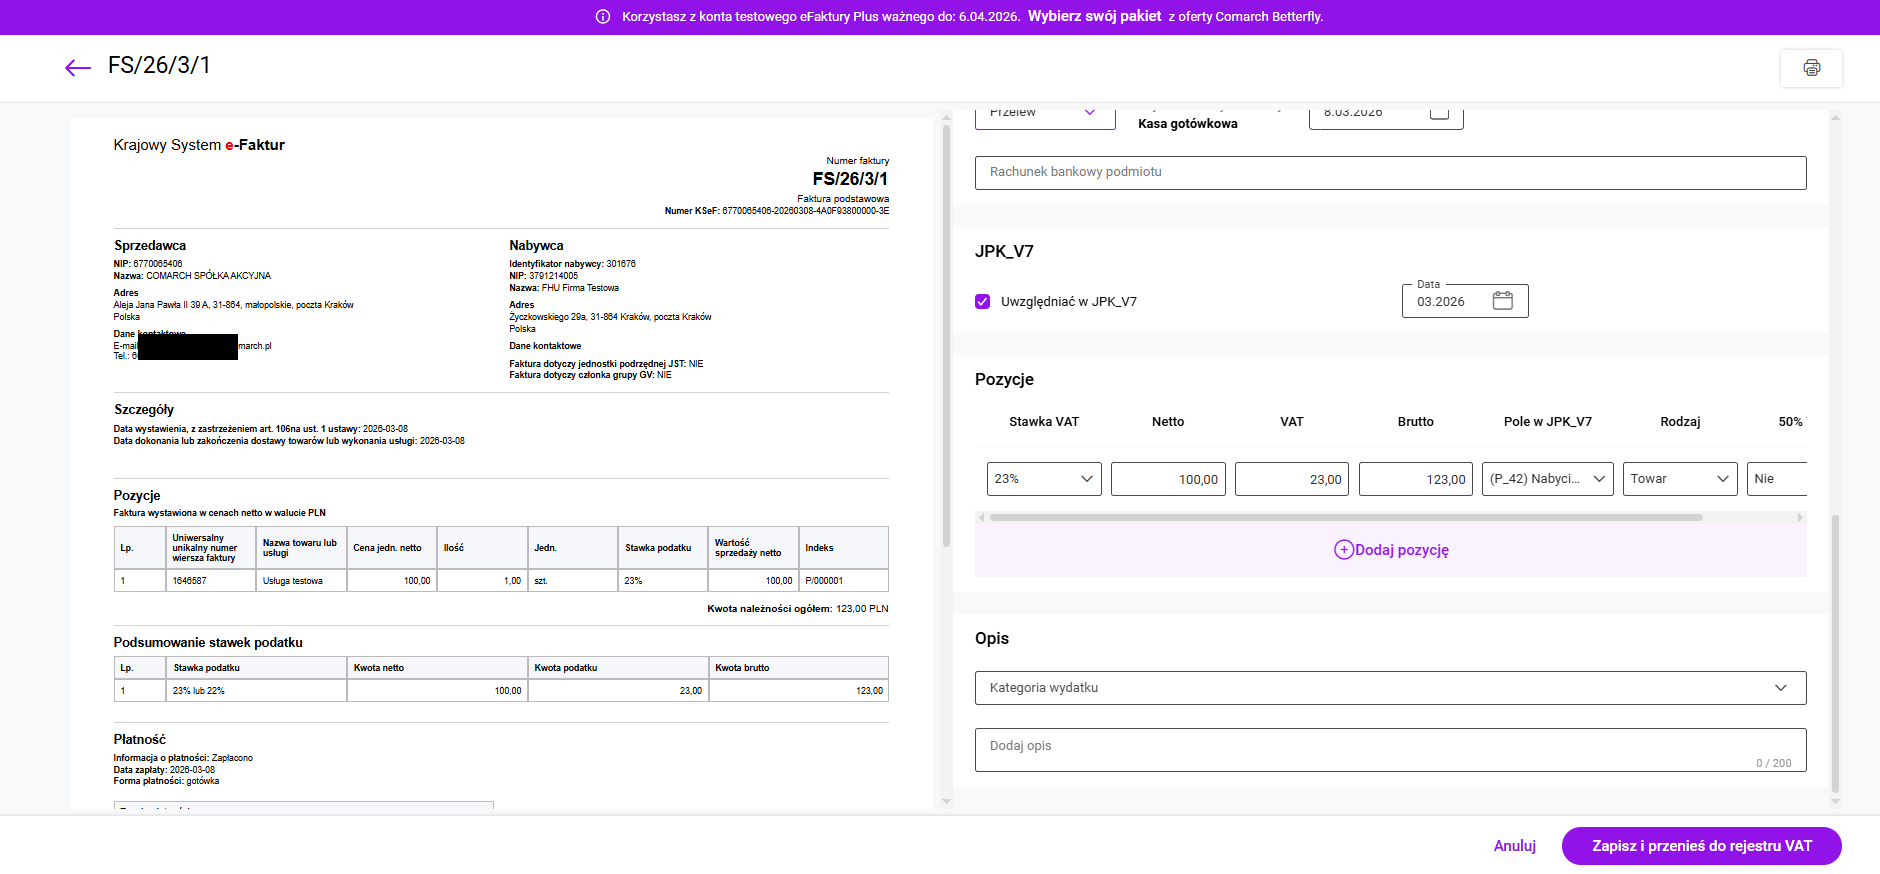Click the Wybierz swój pakiet link

coord(1094,16)
